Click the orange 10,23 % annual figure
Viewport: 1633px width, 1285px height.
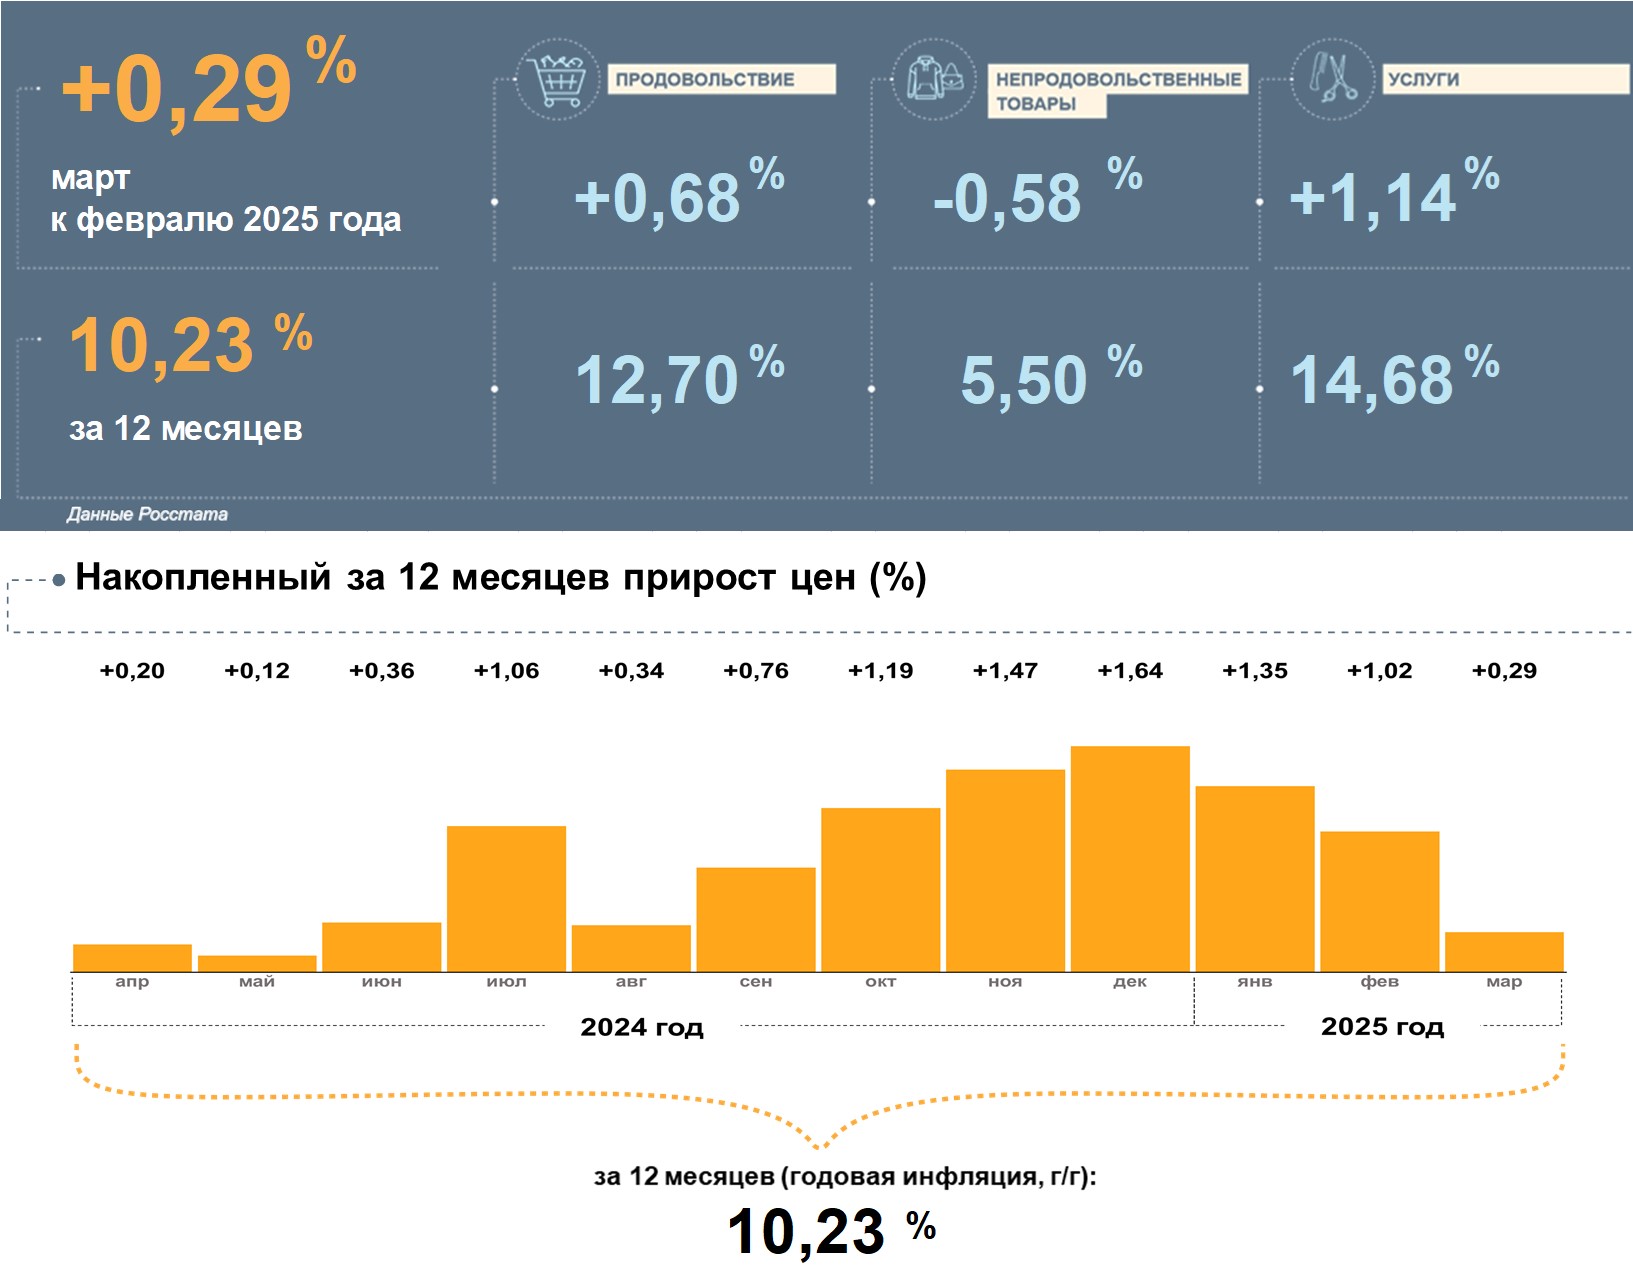click(190, 343)
